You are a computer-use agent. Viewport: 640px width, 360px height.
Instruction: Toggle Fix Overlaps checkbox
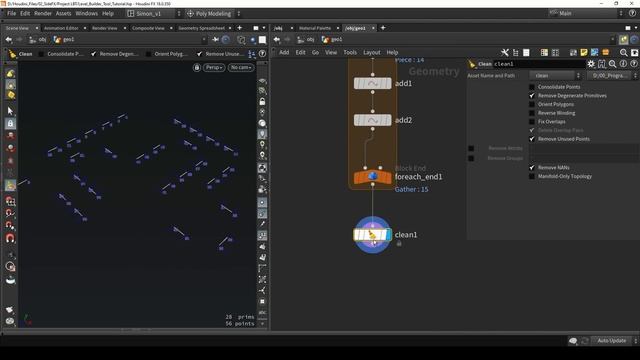click(532, 122)
